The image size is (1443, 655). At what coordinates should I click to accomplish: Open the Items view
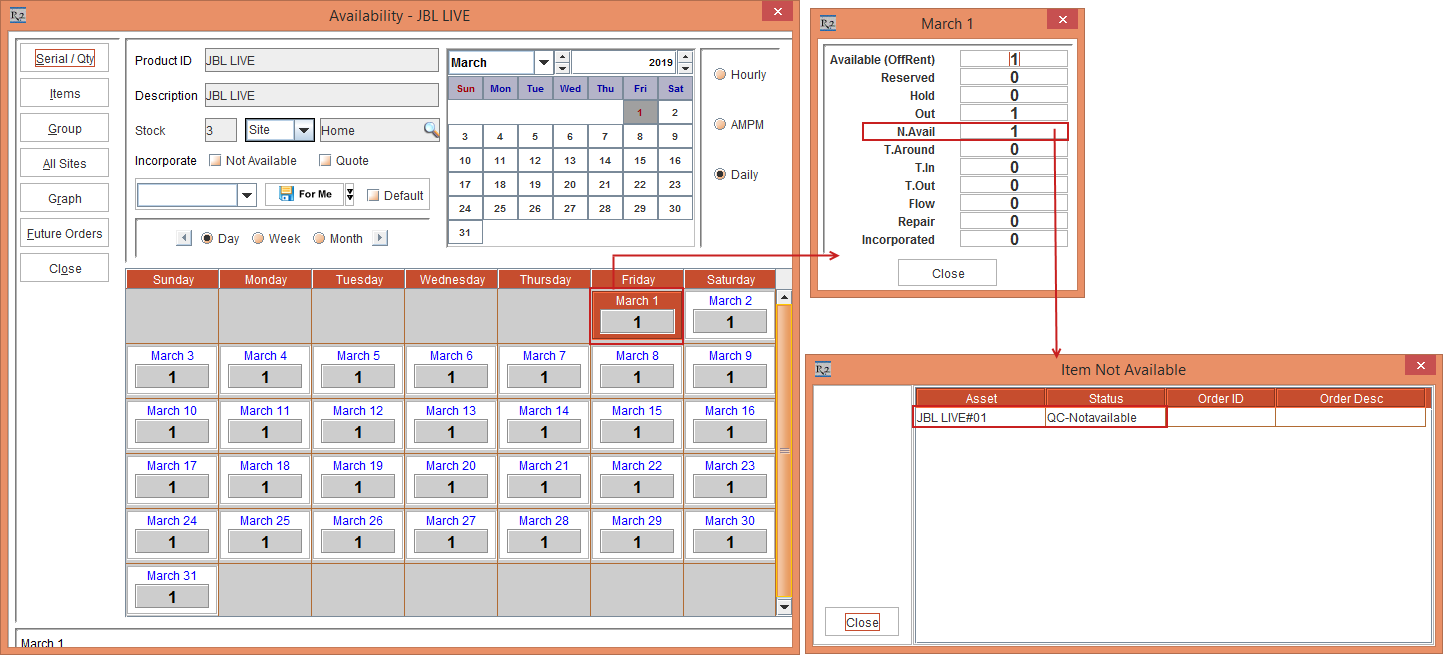pyautogui.click(x=65, y=93)
